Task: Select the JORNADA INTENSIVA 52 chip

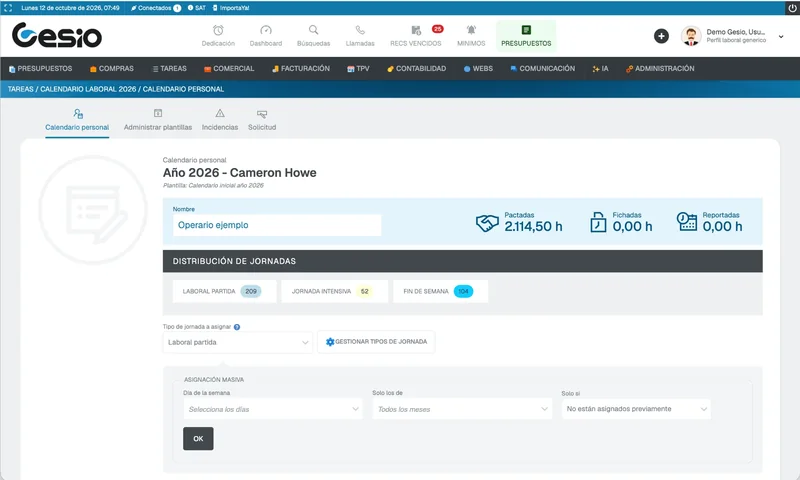Action: (x=334, y=291)
